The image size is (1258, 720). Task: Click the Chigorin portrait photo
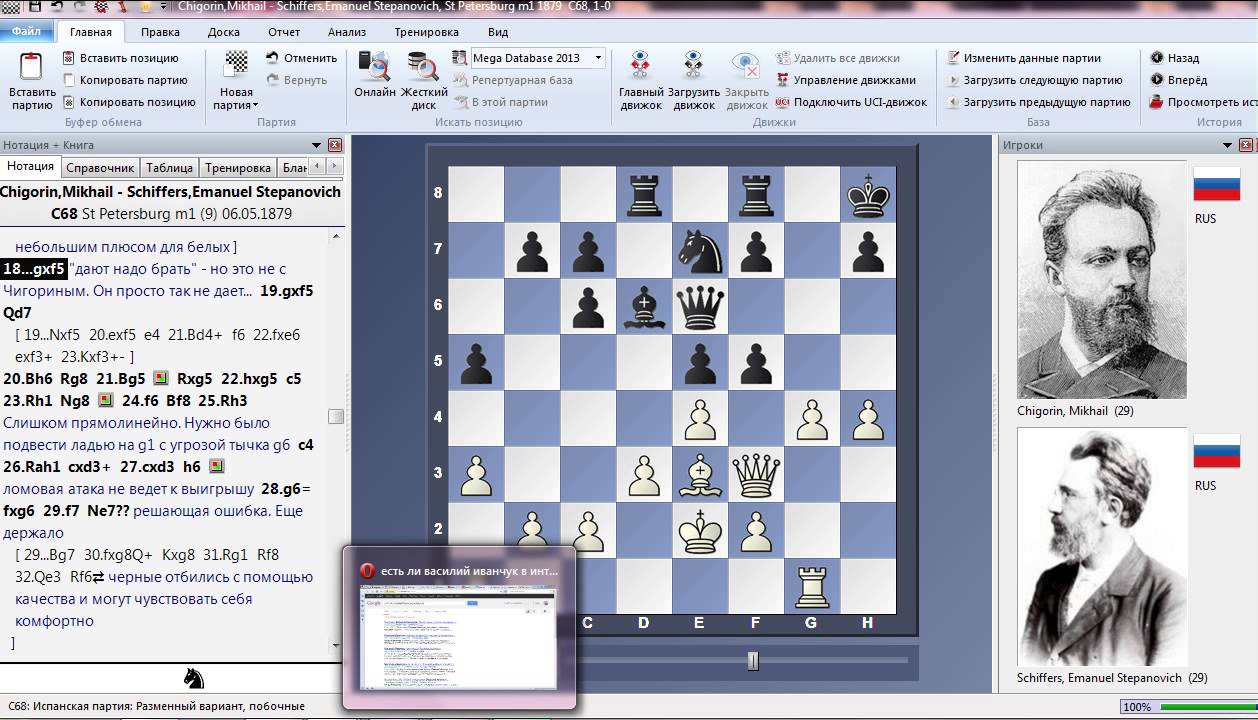[1102, 280]
